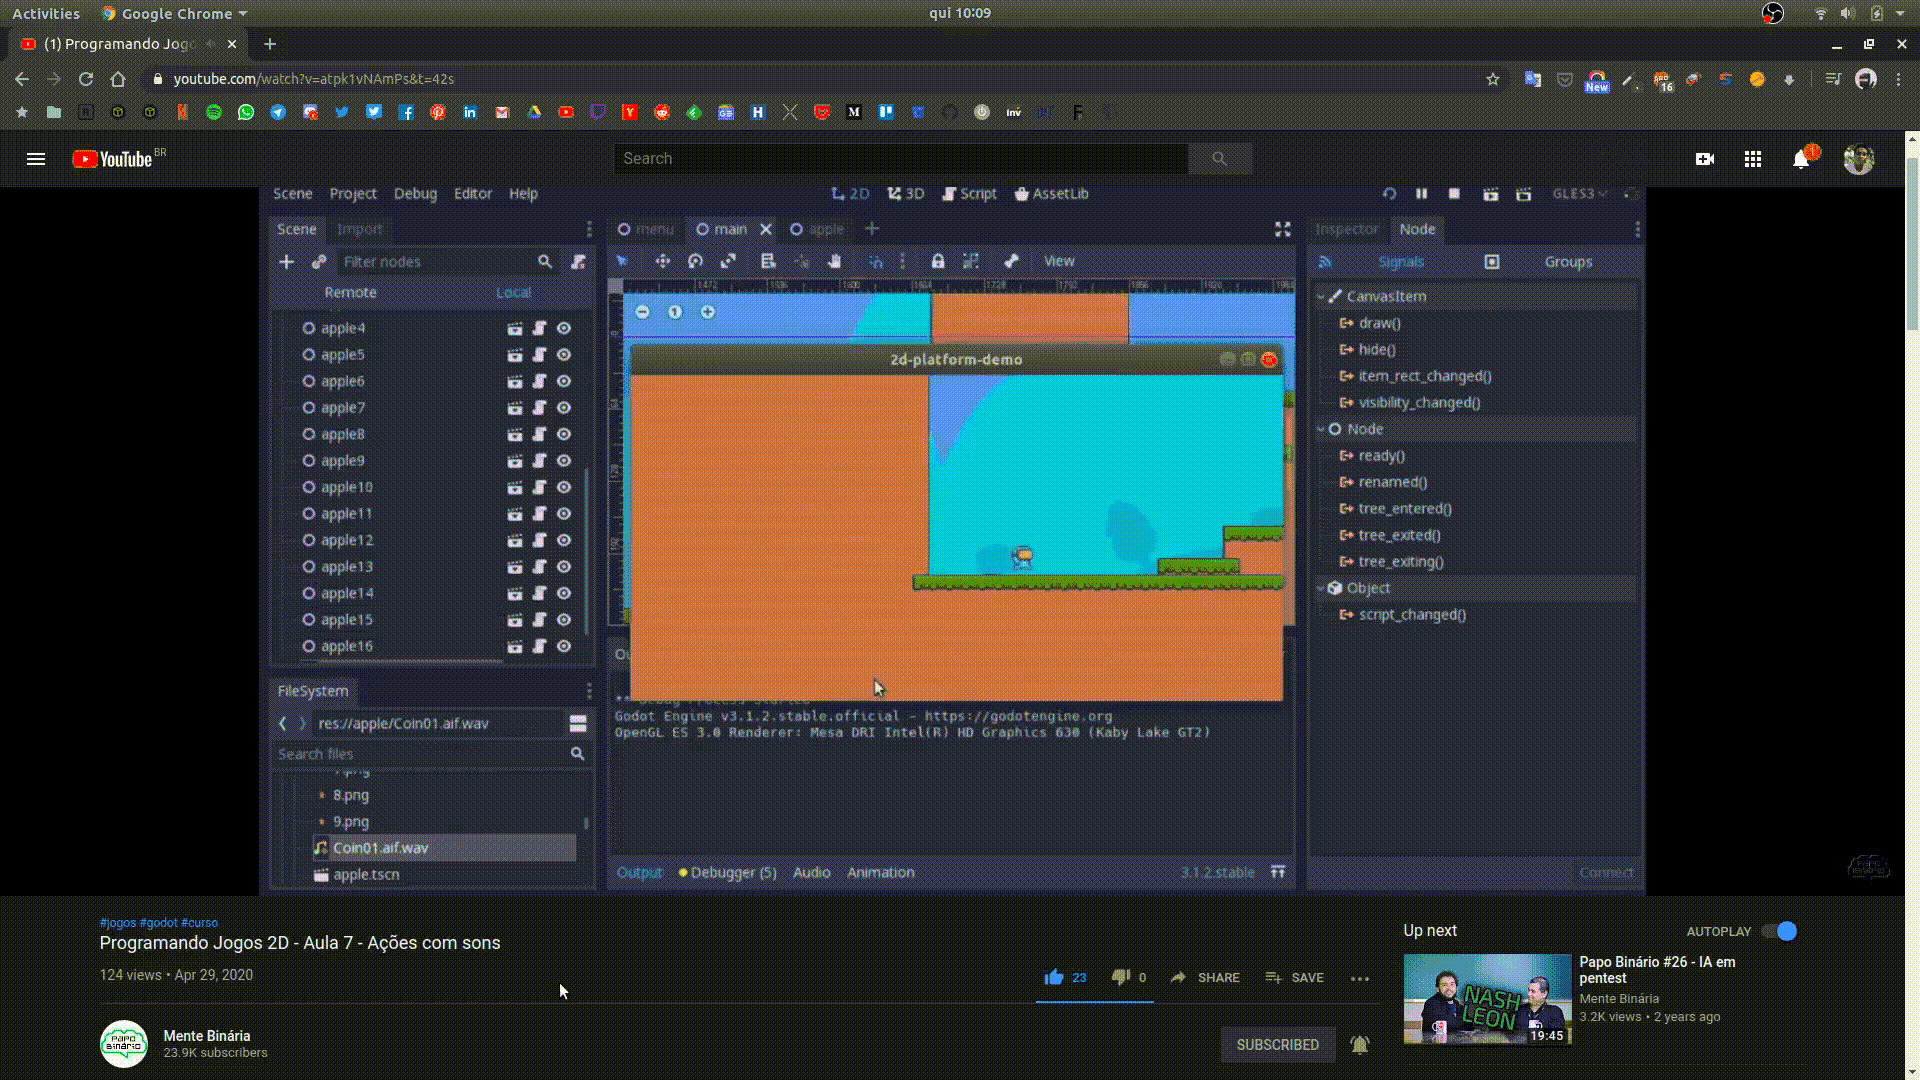This screenshot has width=1920, height=1080.
Task: Open the Scene menu
Action: 291,194
